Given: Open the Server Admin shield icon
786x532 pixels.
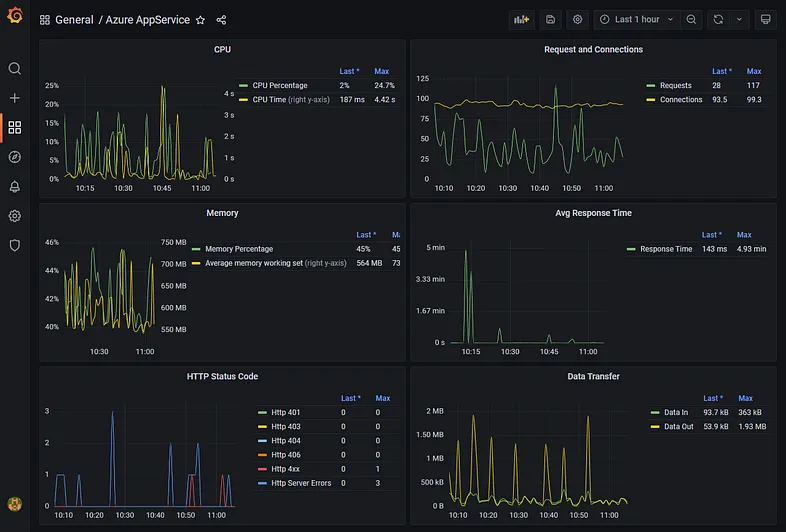Looking at the screenshot, I should point(15,245).
